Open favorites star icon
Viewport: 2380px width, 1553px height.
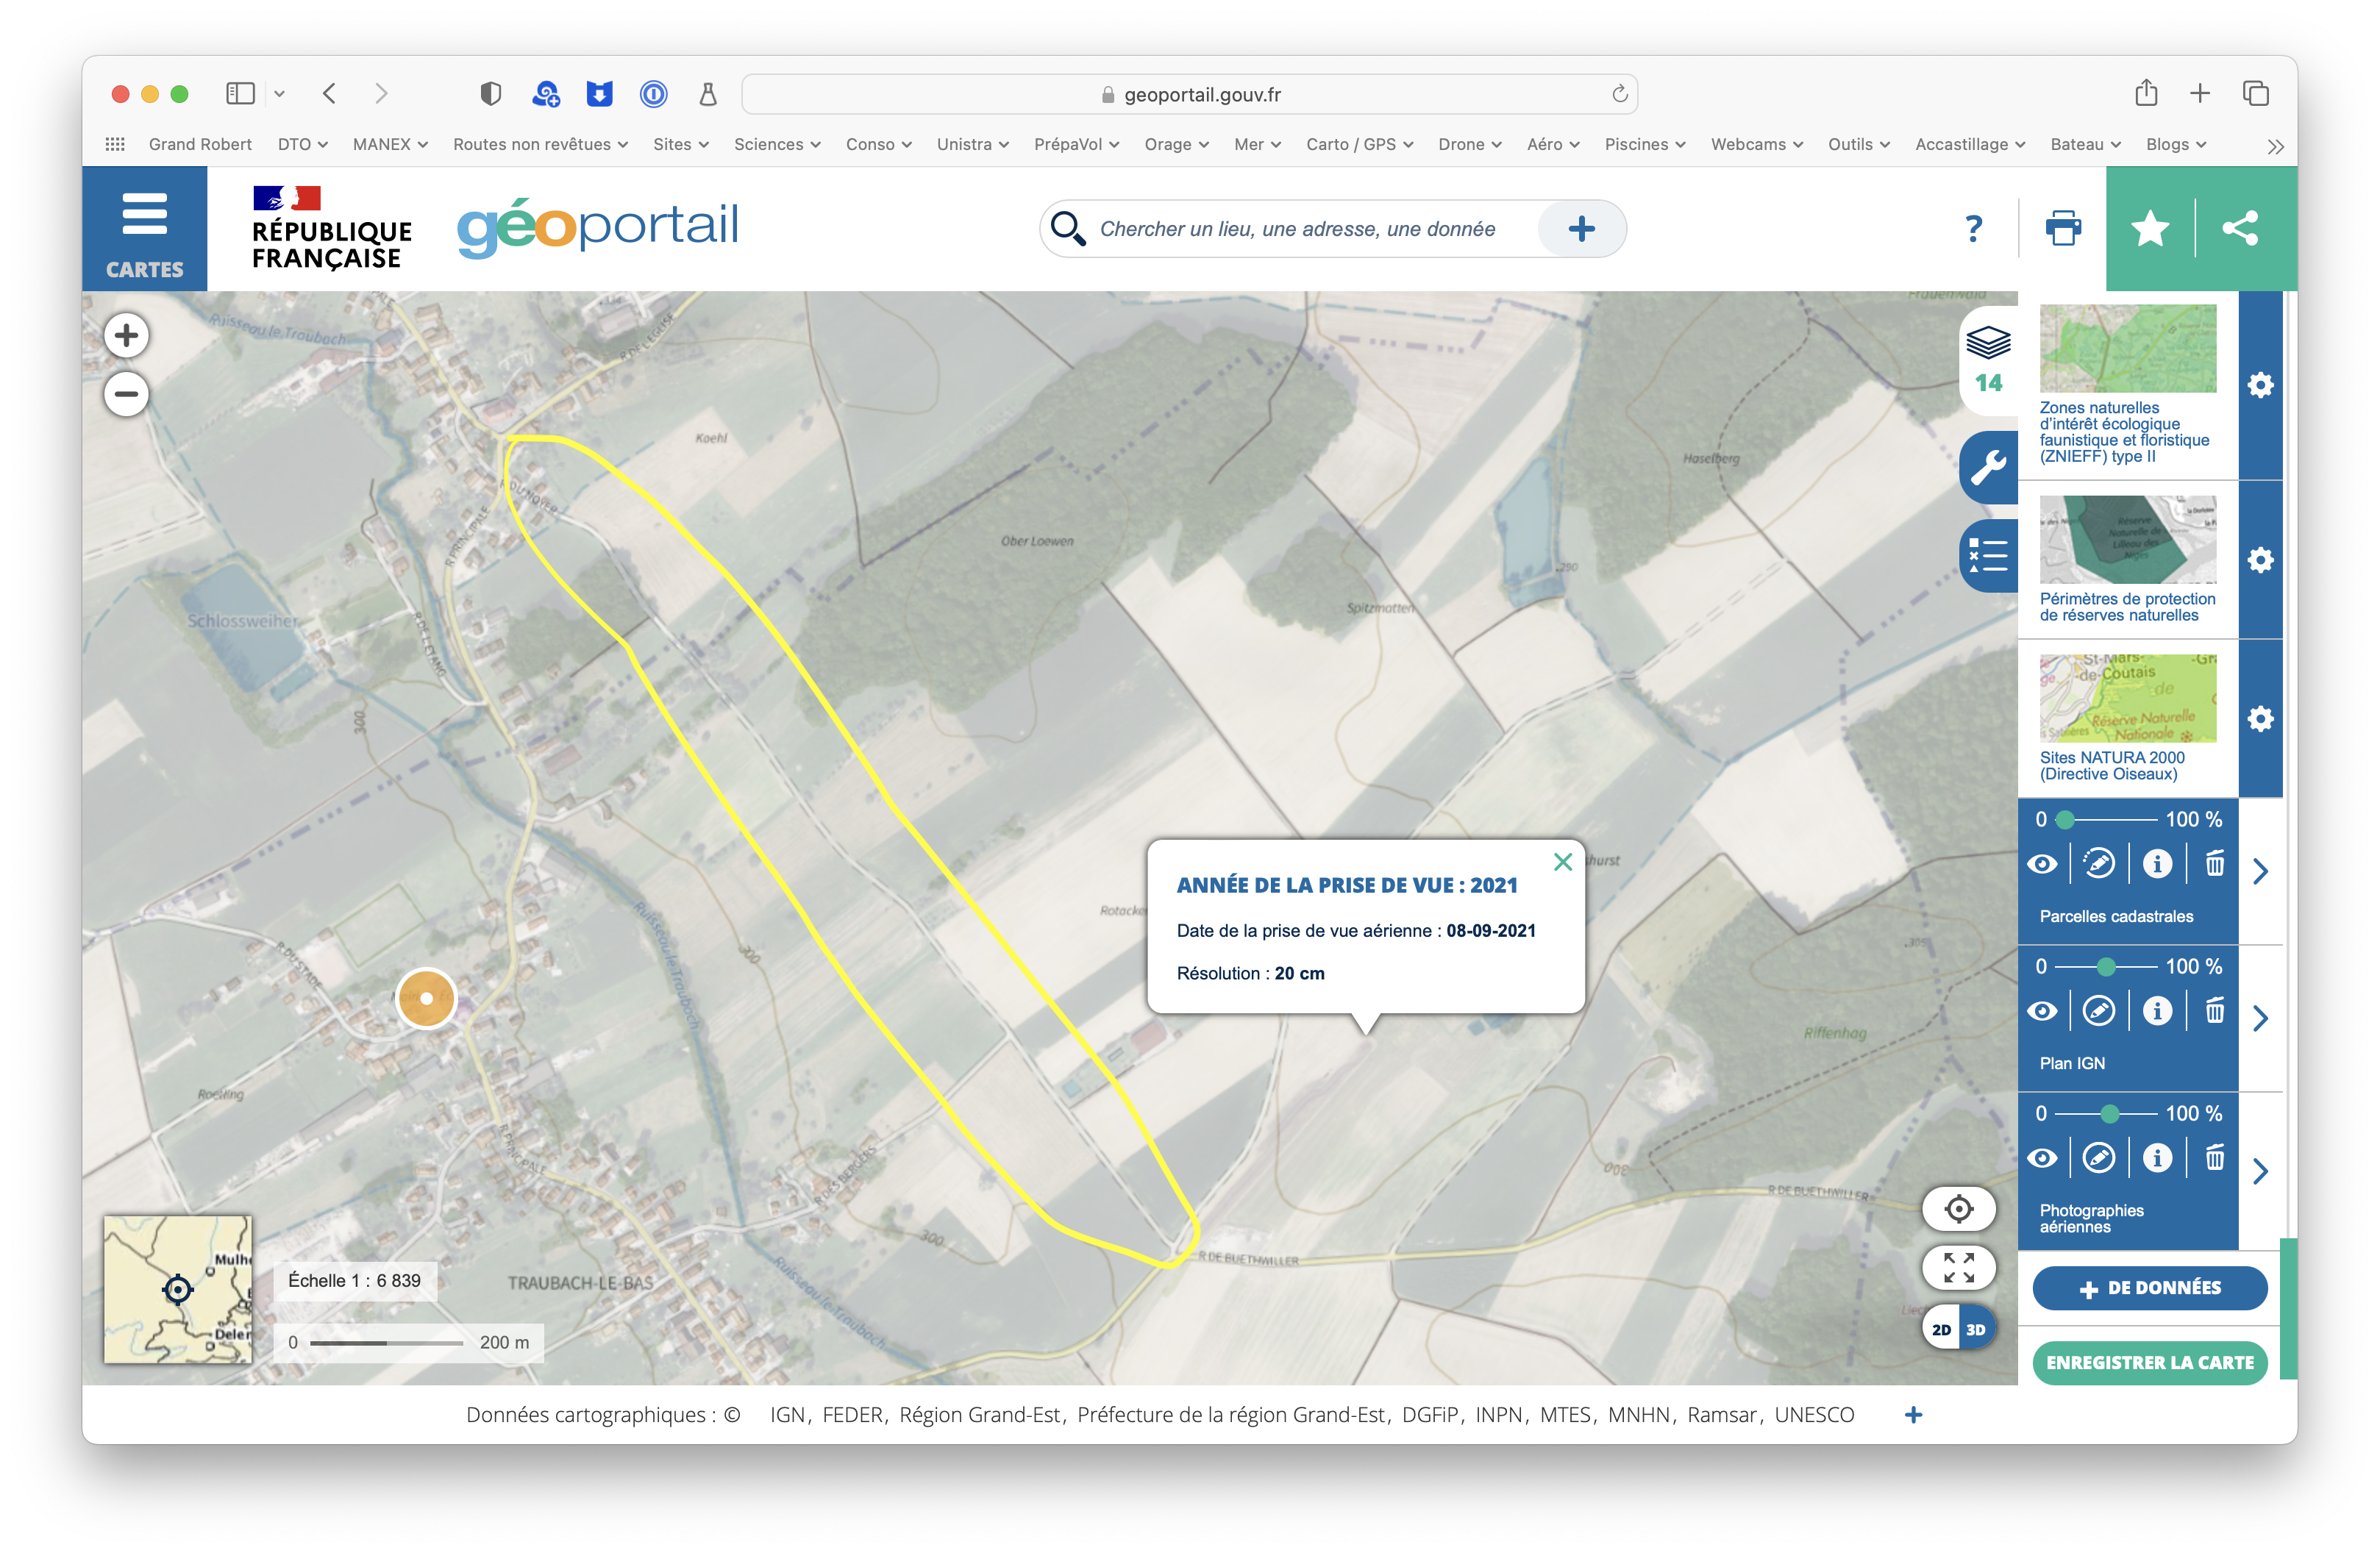pos(2150,229)
